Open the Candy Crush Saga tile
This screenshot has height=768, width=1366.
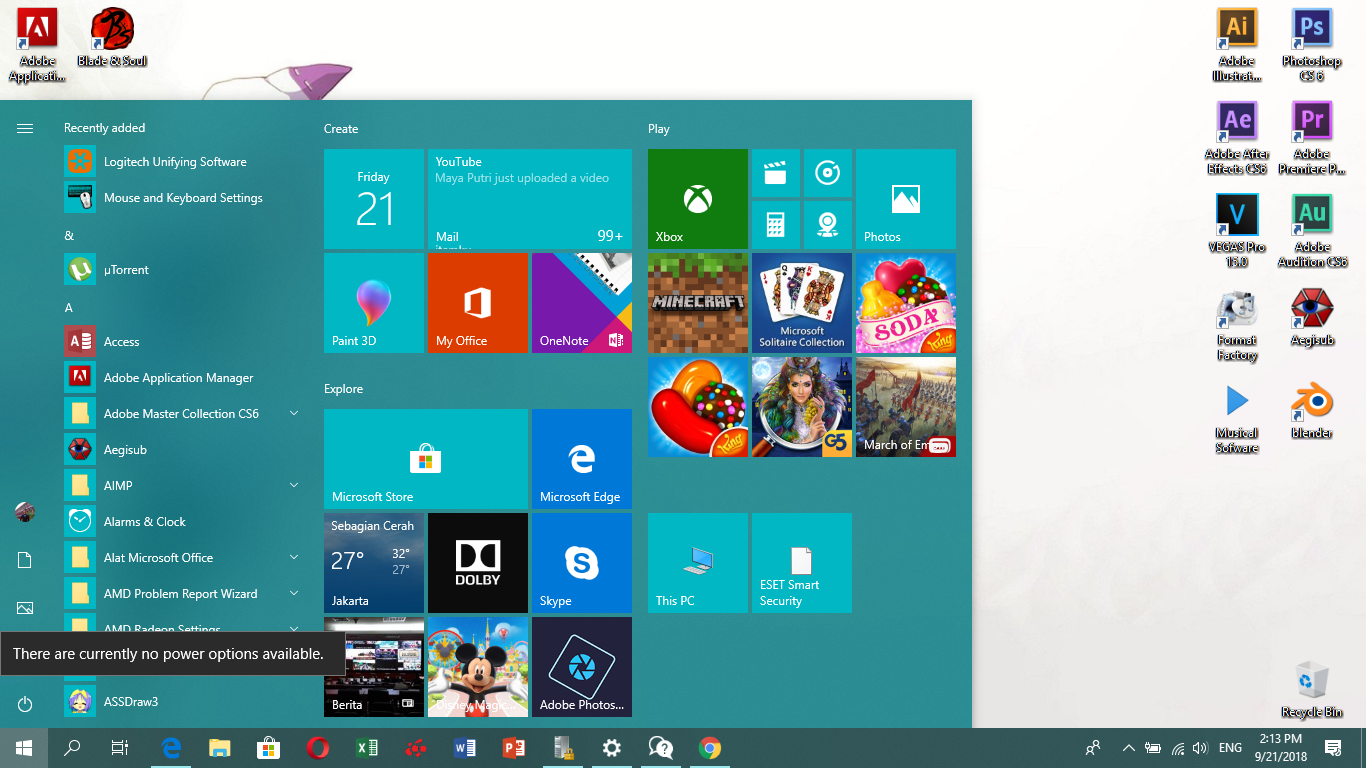click(x=698, y=407)
